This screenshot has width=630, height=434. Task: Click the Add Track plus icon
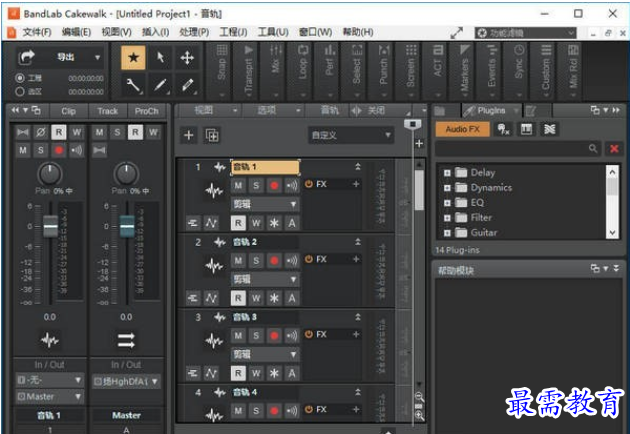pyautogui.click(x=188, y=135)
